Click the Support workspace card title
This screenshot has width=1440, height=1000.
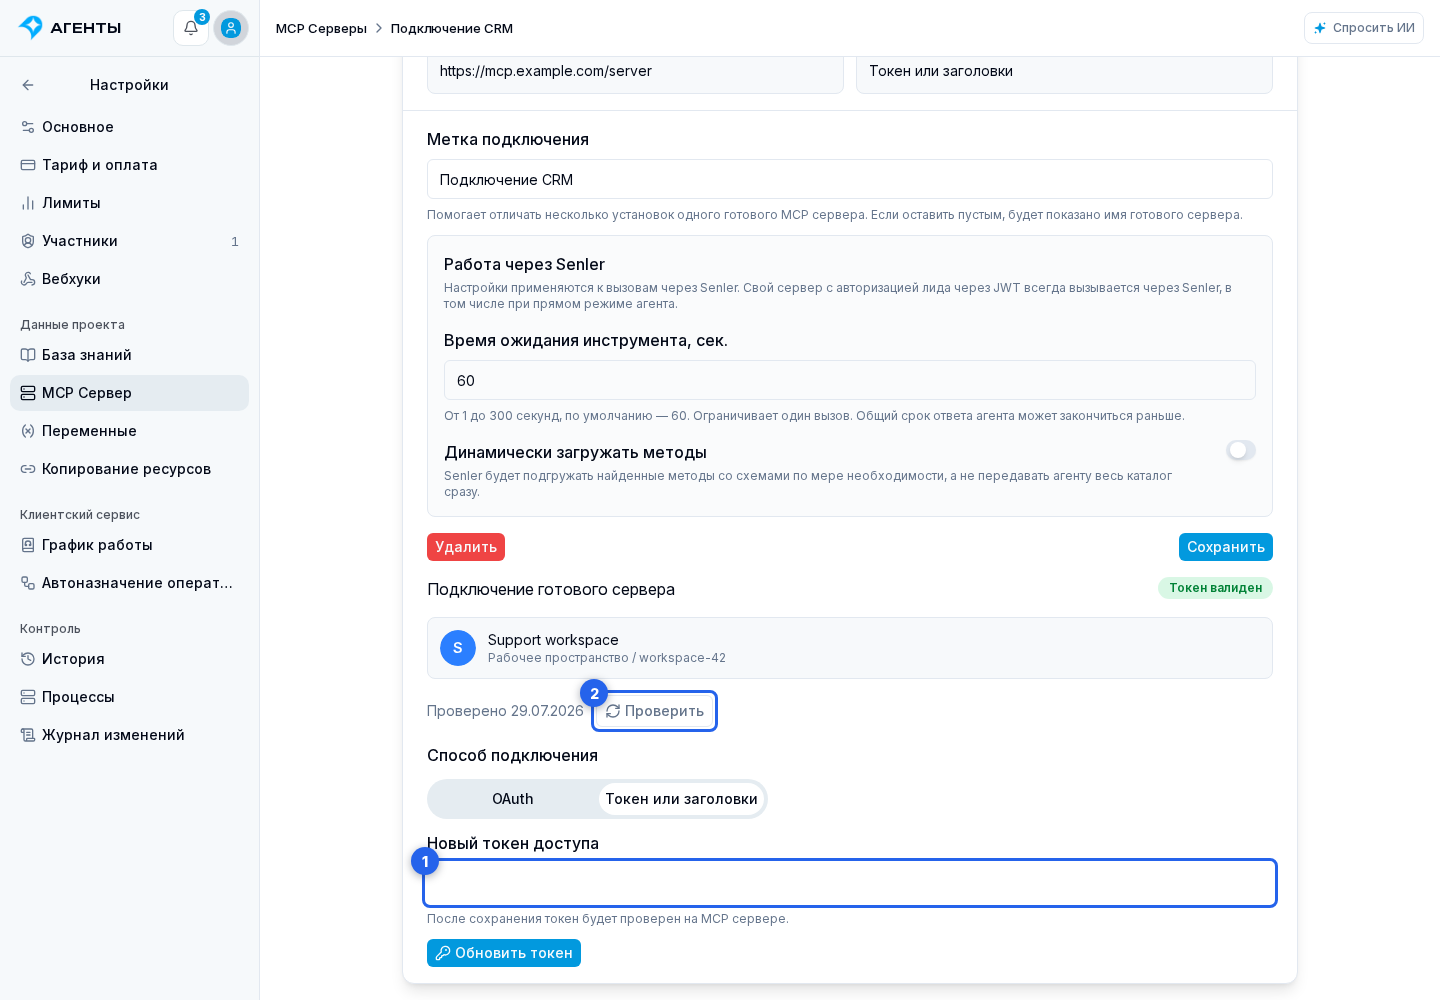[553, 640]
